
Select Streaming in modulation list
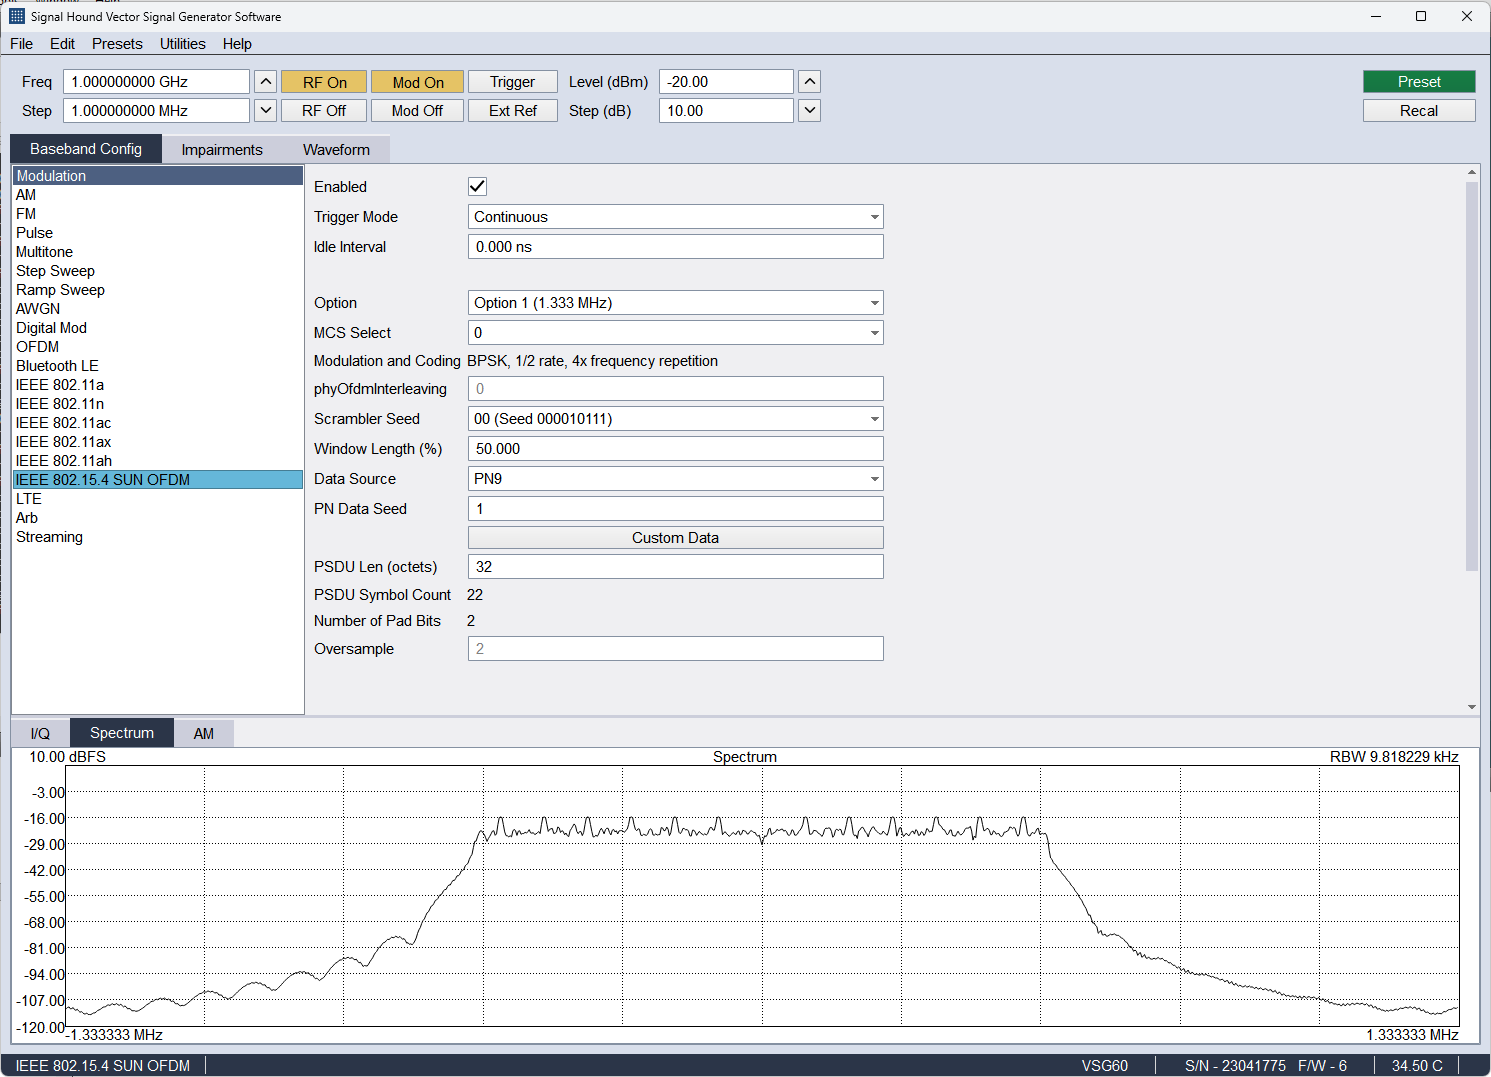(158, 537)
